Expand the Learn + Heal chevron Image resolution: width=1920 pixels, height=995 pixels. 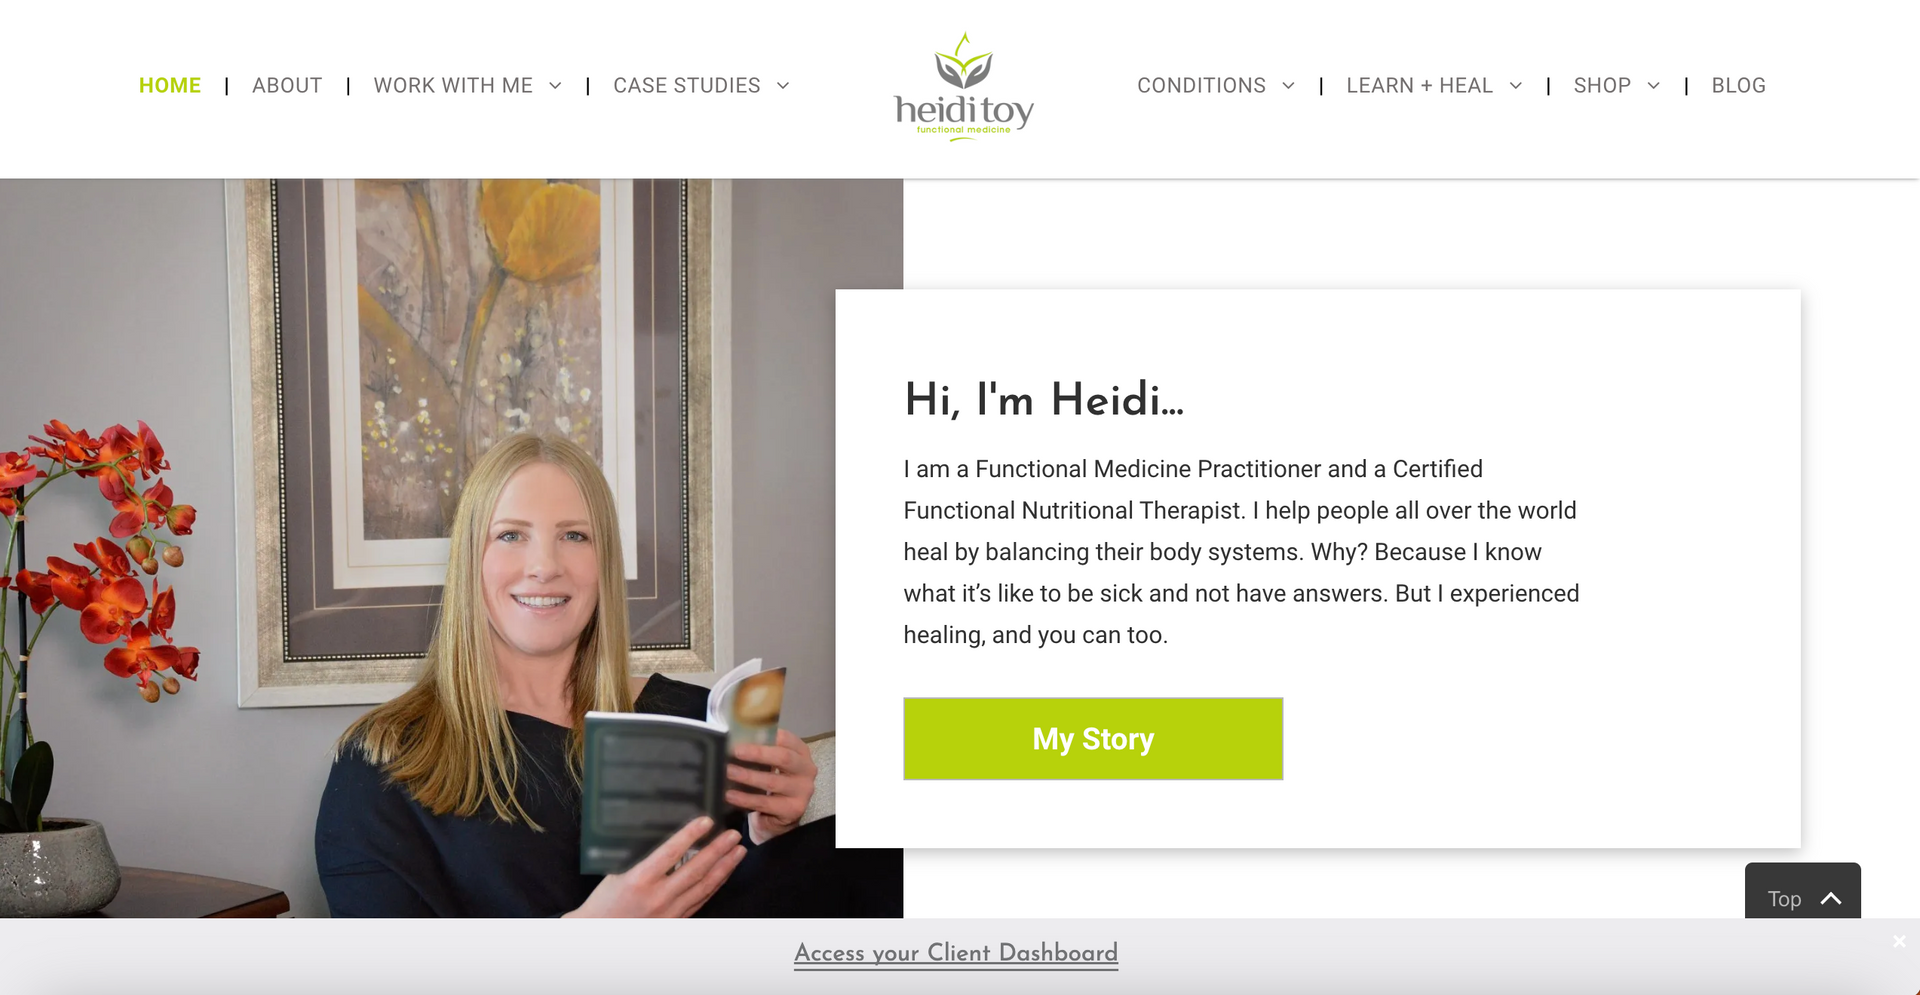(1516, 86)
